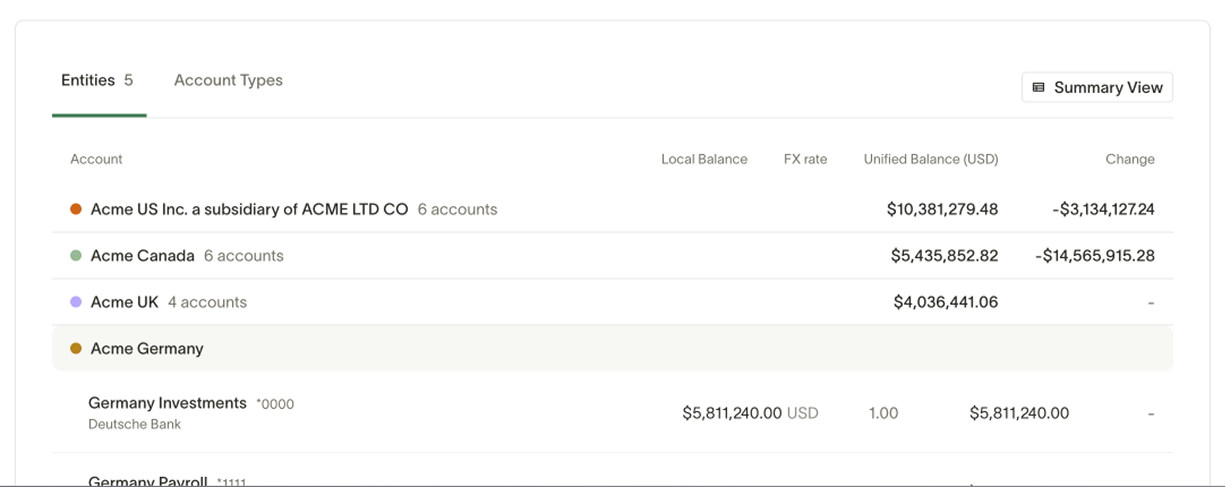Click the $5,435,852.82 unified balance

point(944,255)
